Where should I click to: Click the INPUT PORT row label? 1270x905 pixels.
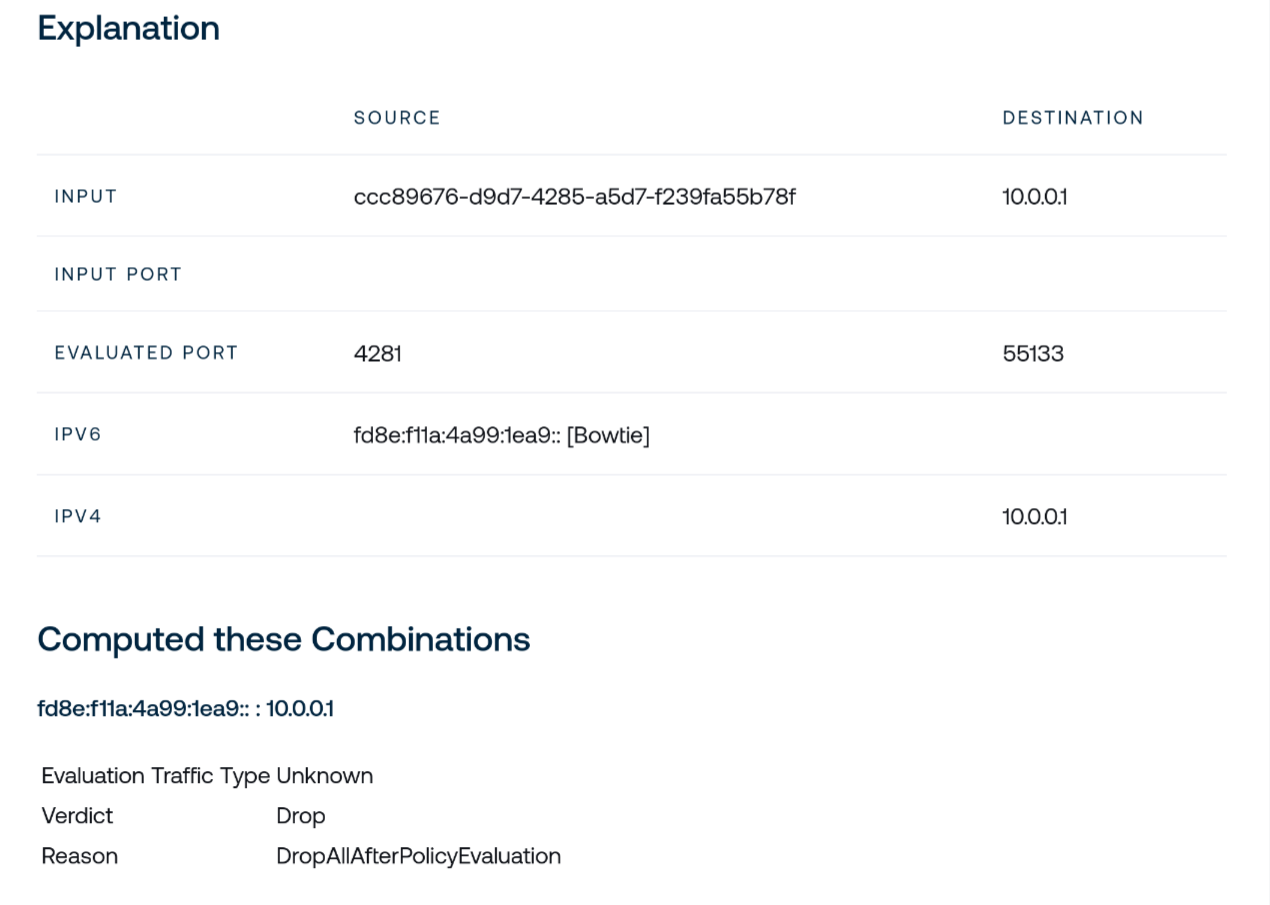point(118,275)
